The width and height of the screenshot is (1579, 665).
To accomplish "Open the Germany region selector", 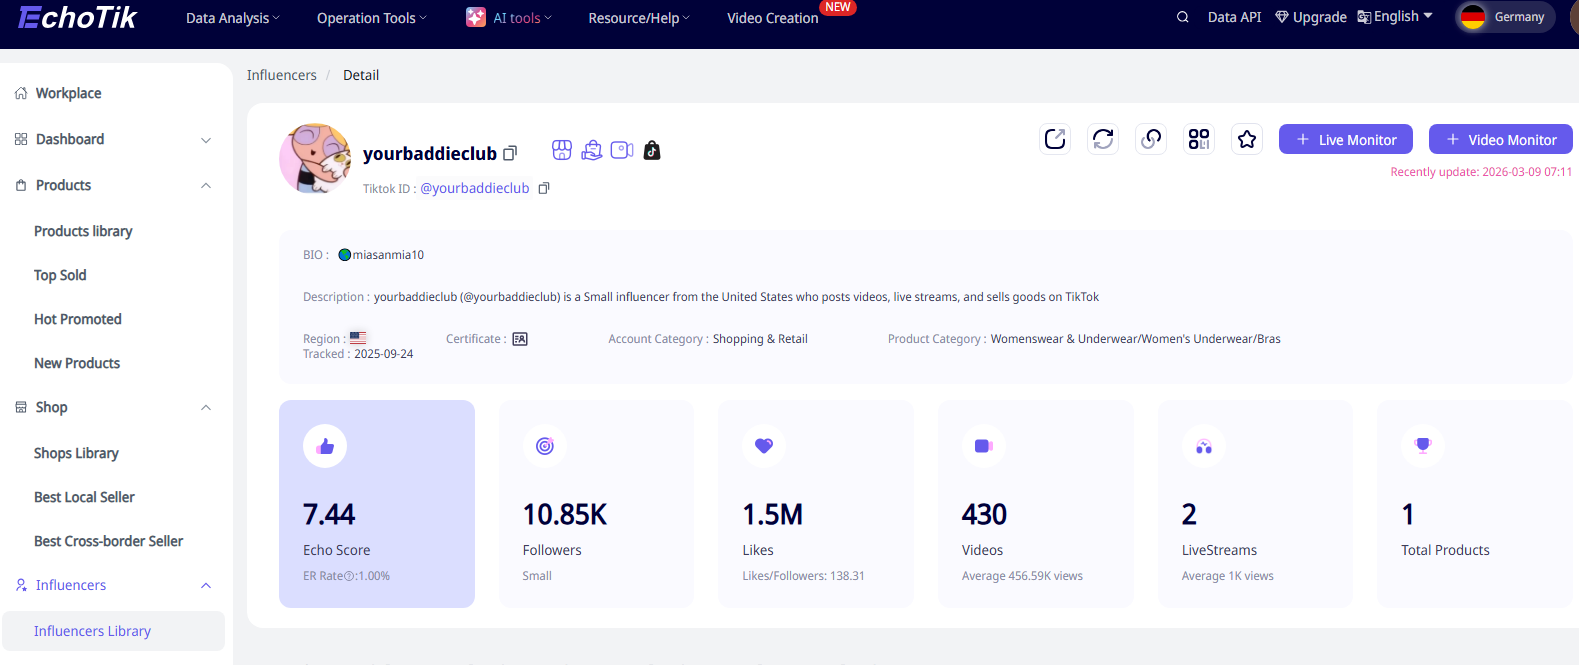I will click(1504, 17).
